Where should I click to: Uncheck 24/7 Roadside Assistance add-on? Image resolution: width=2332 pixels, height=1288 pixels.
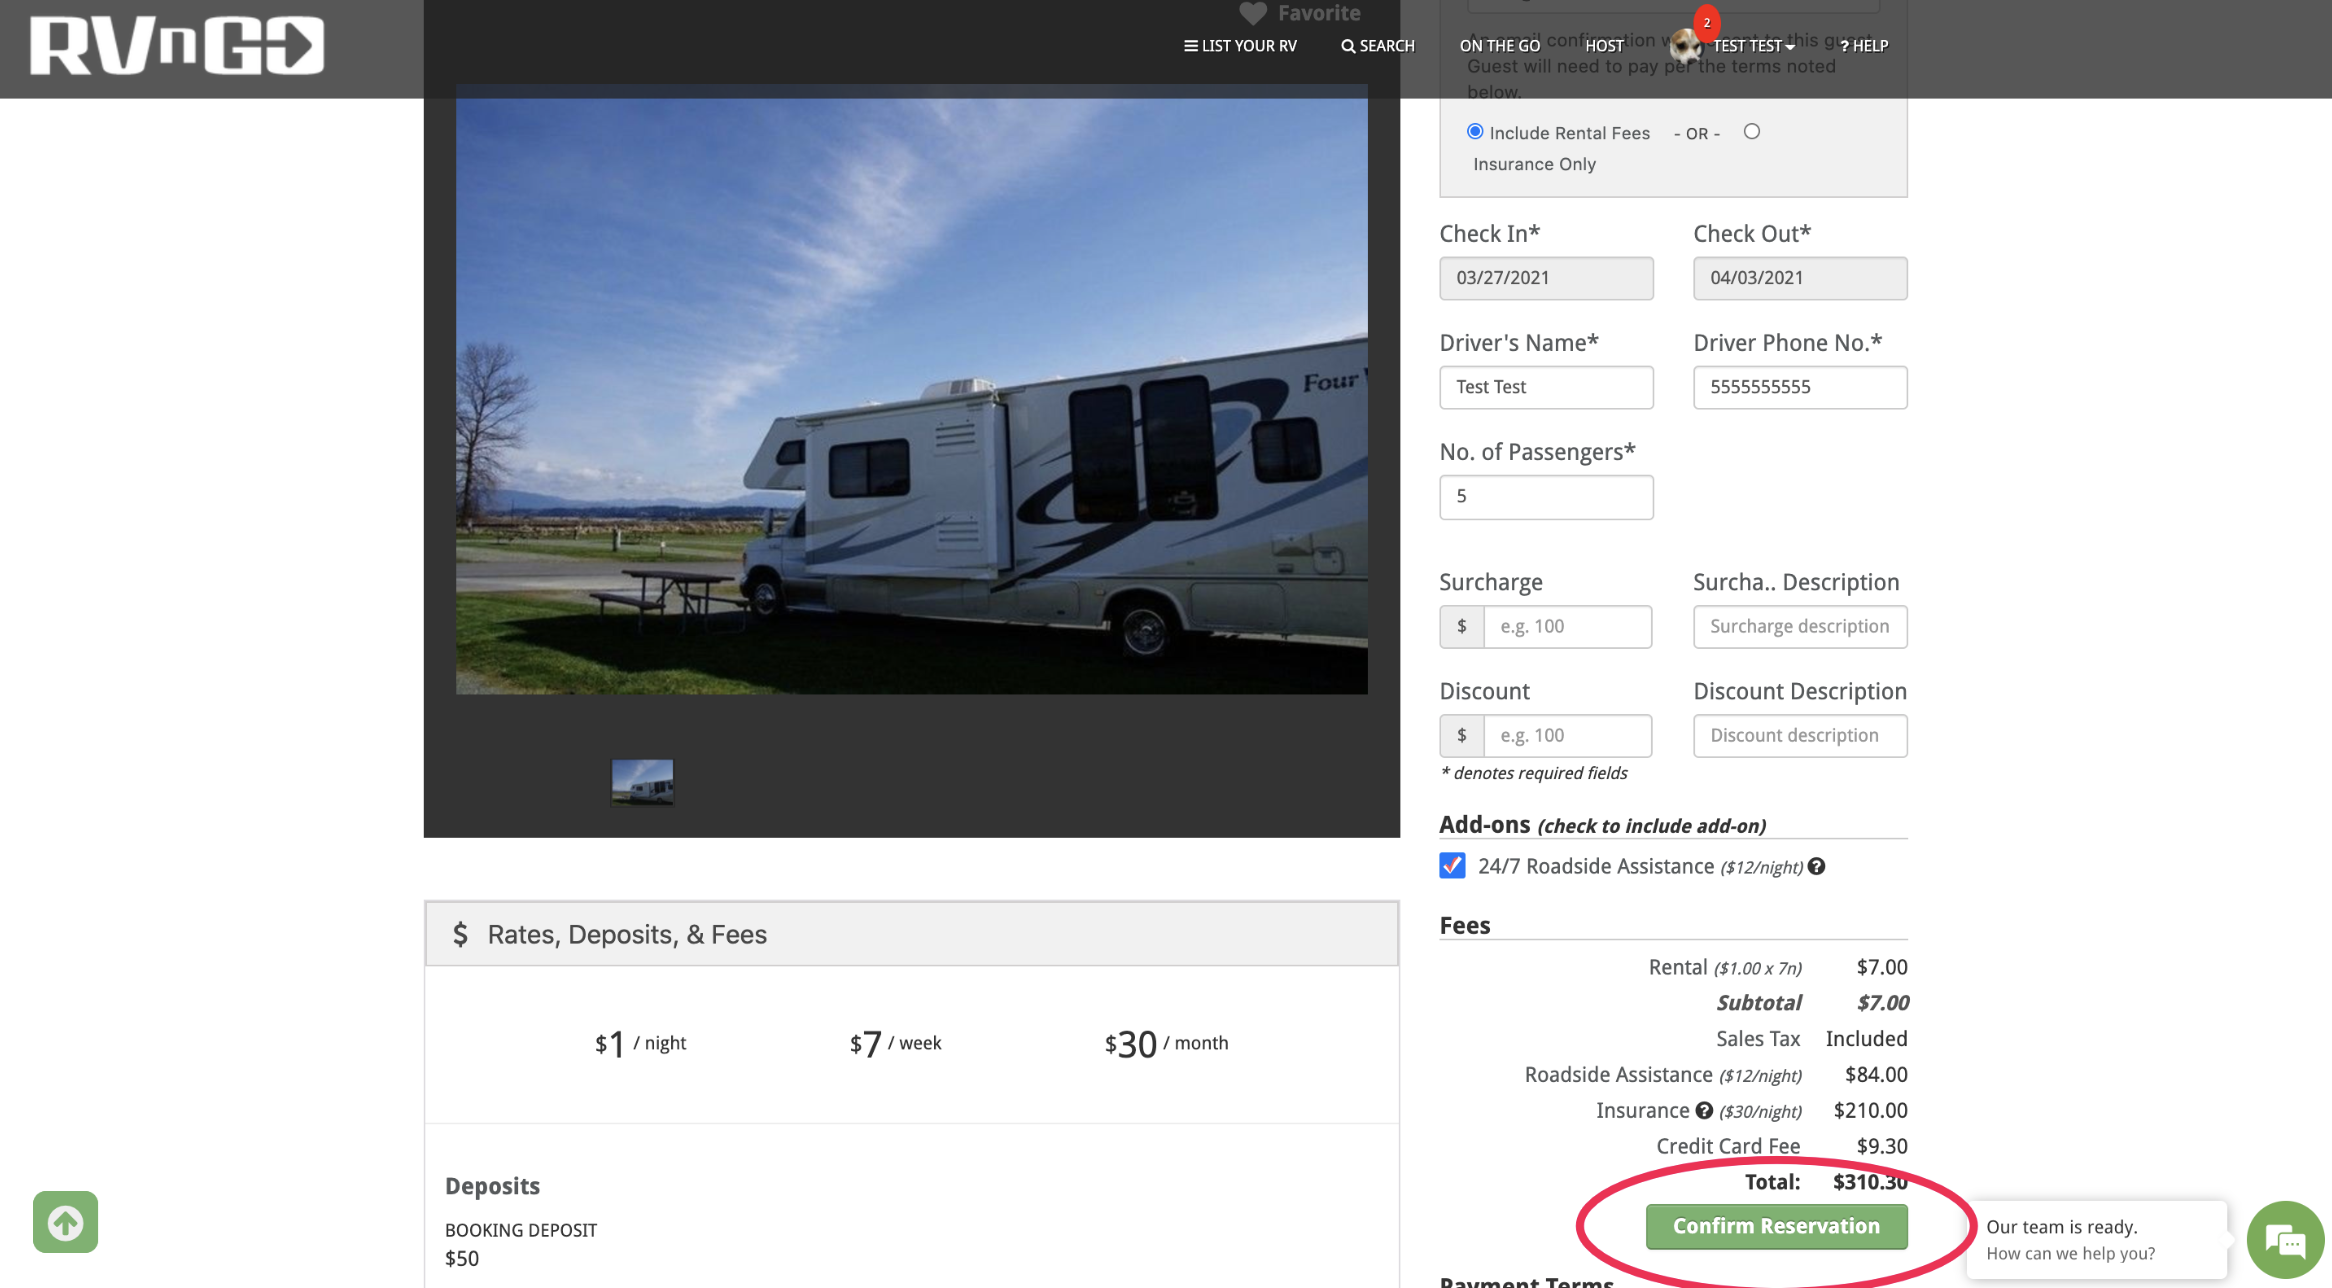(1452, 866)
